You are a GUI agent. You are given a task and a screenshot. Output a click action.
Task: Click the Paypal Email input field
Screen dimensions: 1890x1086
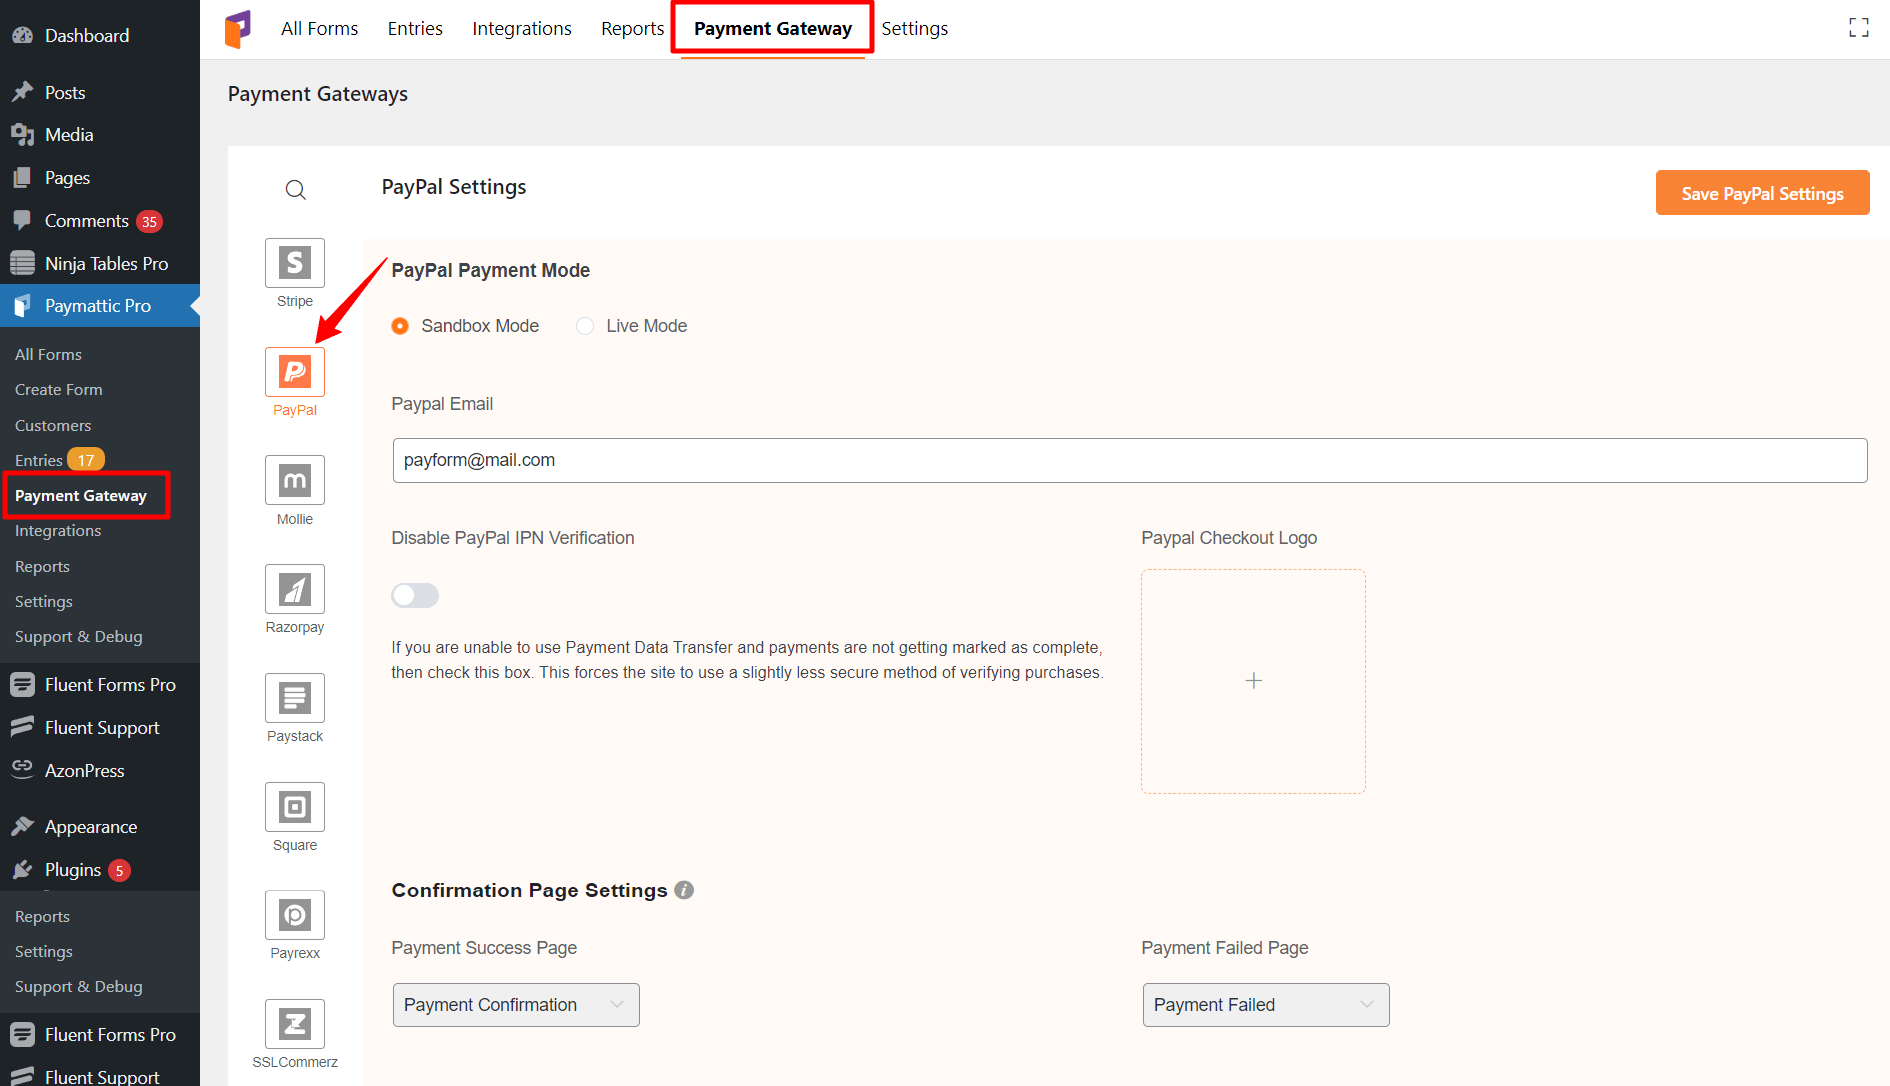[1130, 461]
